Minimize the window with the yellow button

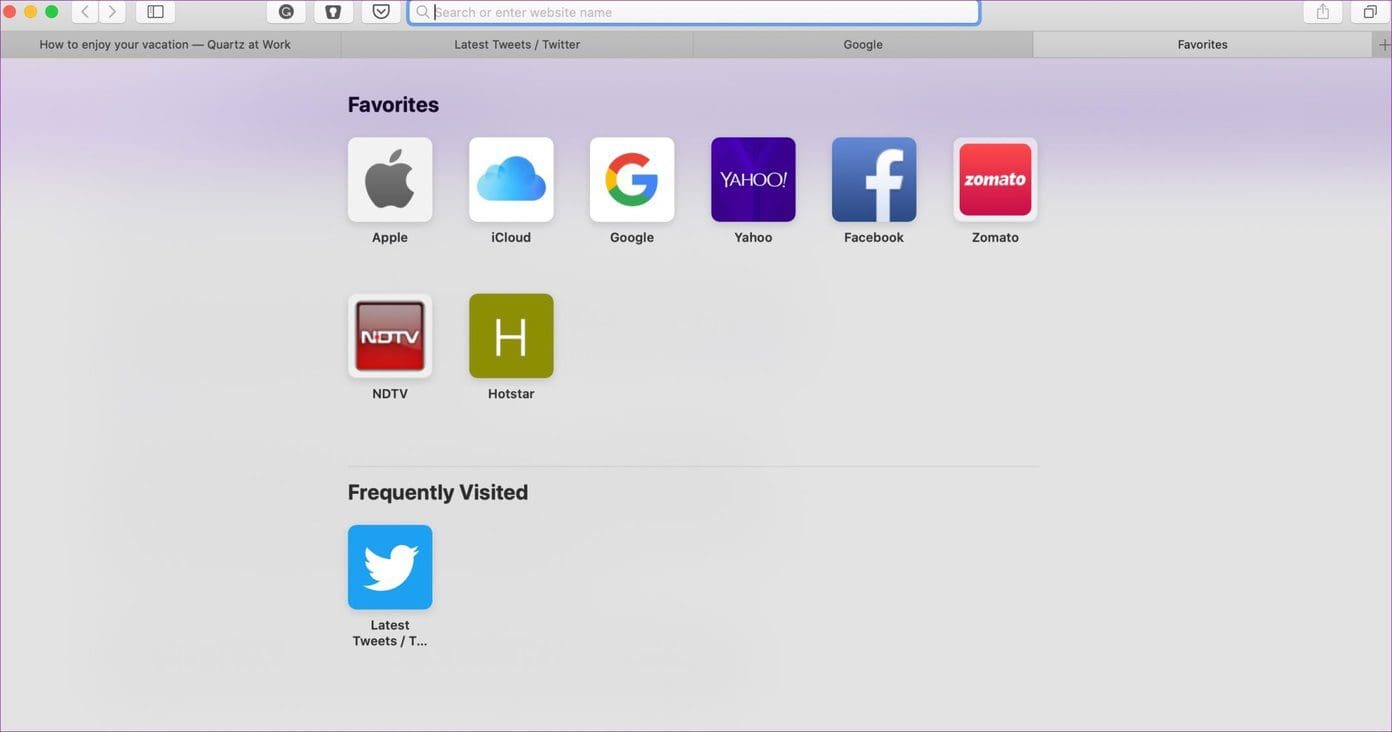click(30, 12)
